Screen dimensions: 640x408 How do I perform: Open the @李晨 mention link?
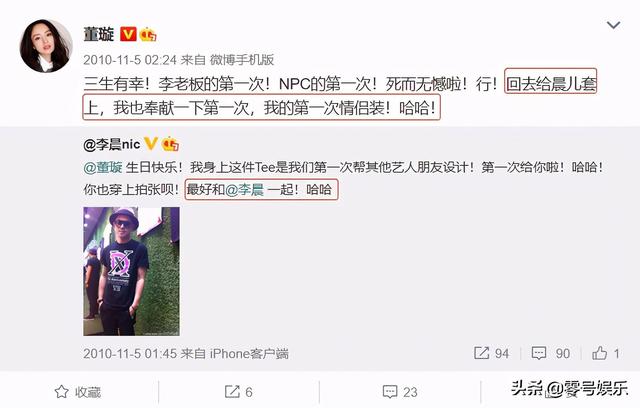[244, 189]
